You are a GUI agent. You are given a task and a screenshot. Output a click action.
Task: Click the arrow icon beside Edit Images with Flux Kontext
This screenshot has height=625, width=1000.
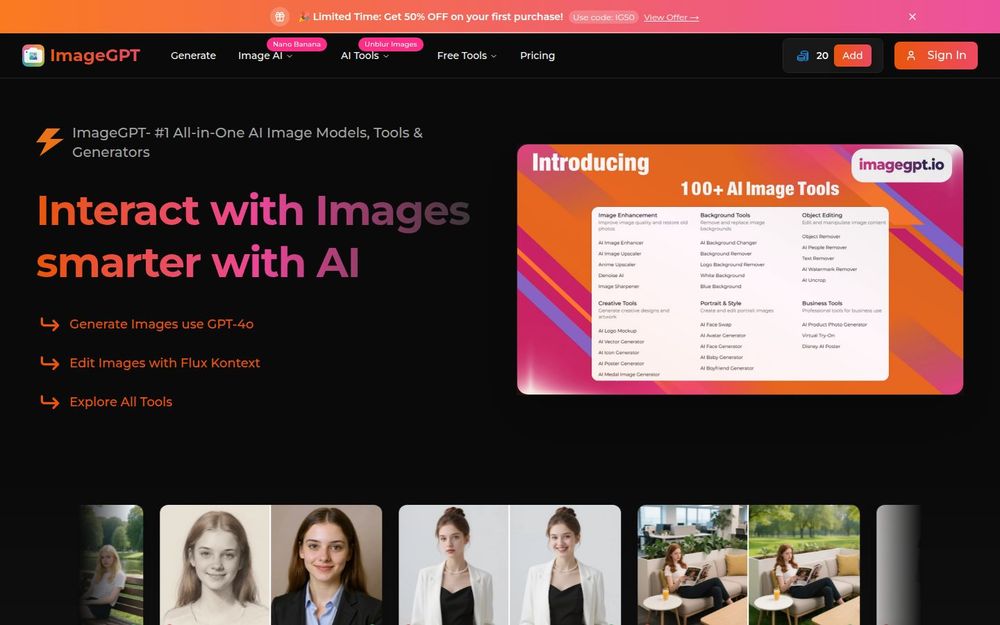click(x=49, y=363)
